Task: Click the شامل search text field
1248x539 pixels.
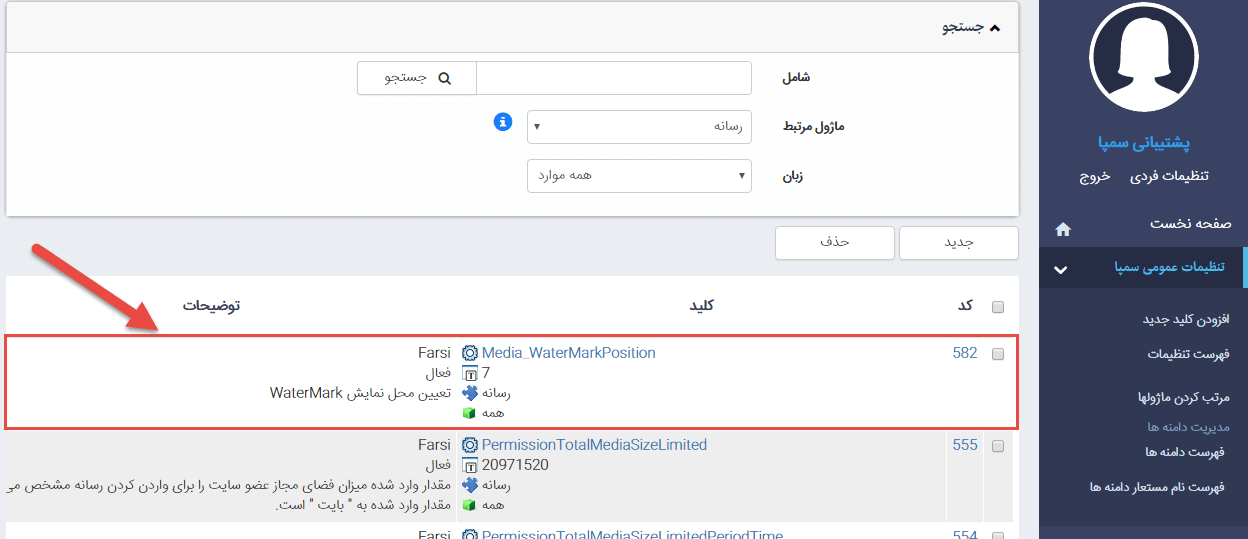Action: pos(613,78)
